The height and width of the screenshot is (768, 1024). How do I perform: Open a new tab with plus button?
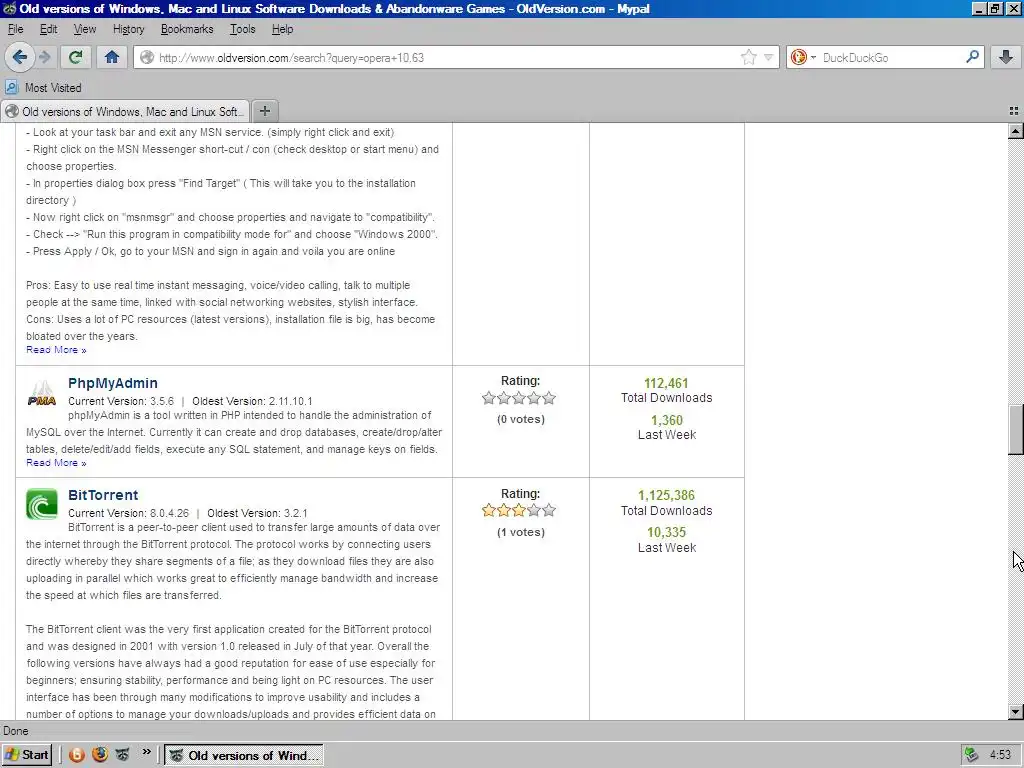[x=264, y=111]
